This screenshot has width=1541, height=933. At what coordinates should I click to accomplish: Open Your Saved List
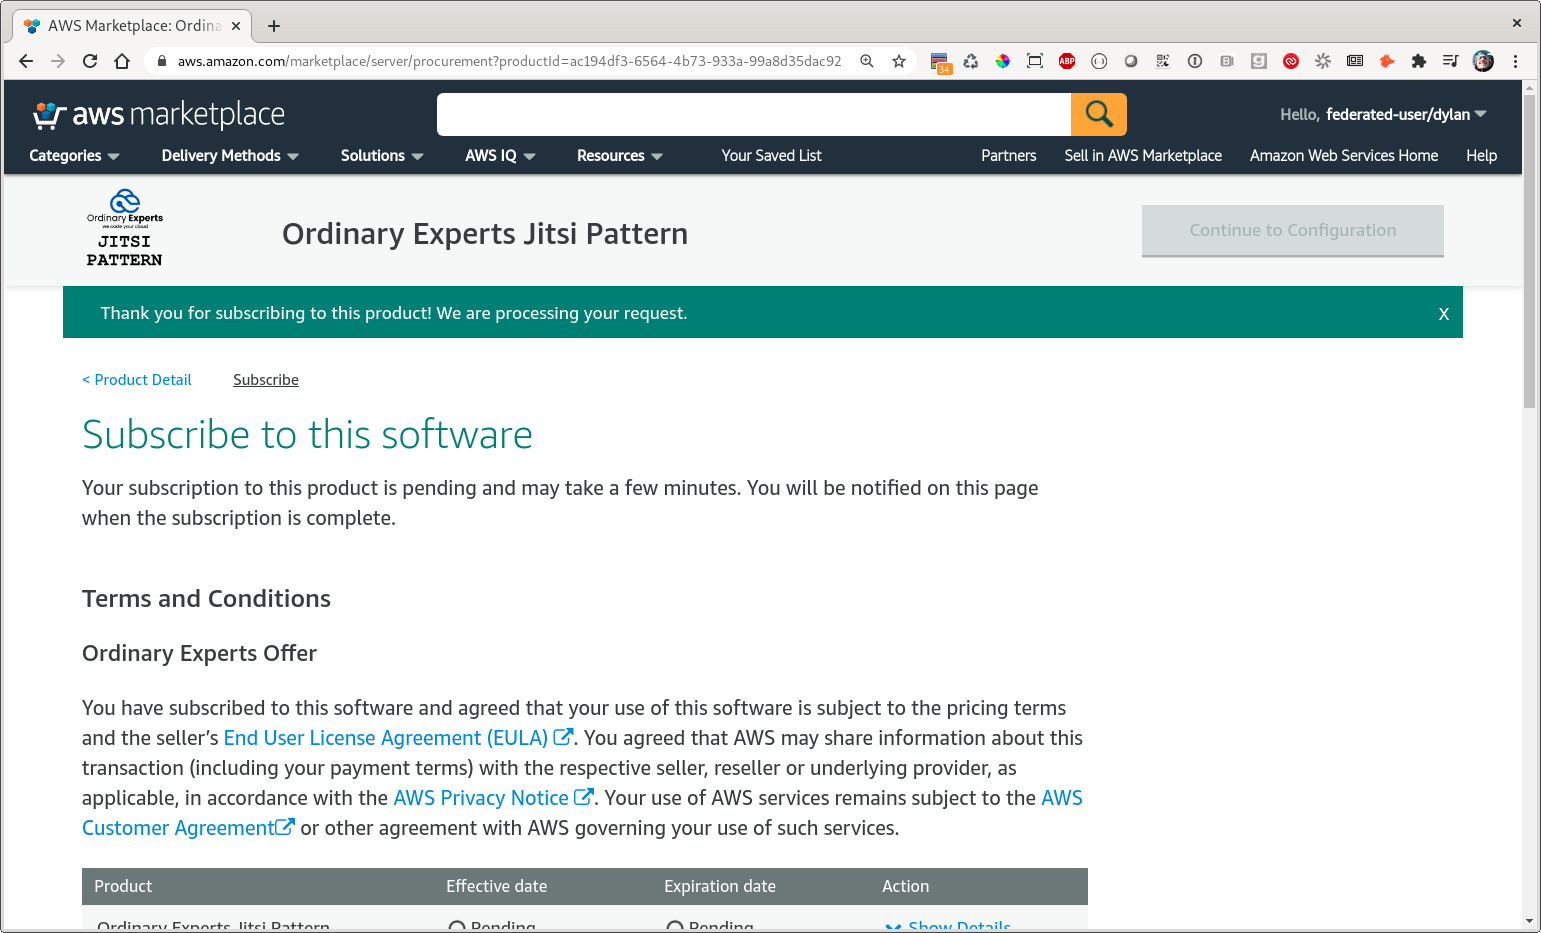771,156
